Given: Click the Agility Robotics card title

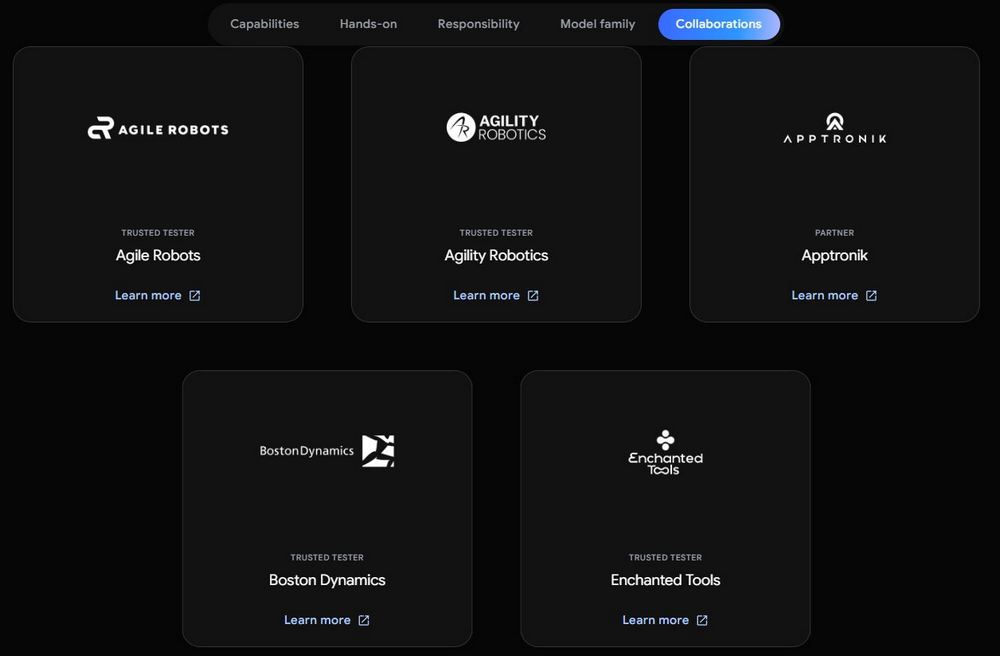Looking at the screenshot, I should pos(496,256).
